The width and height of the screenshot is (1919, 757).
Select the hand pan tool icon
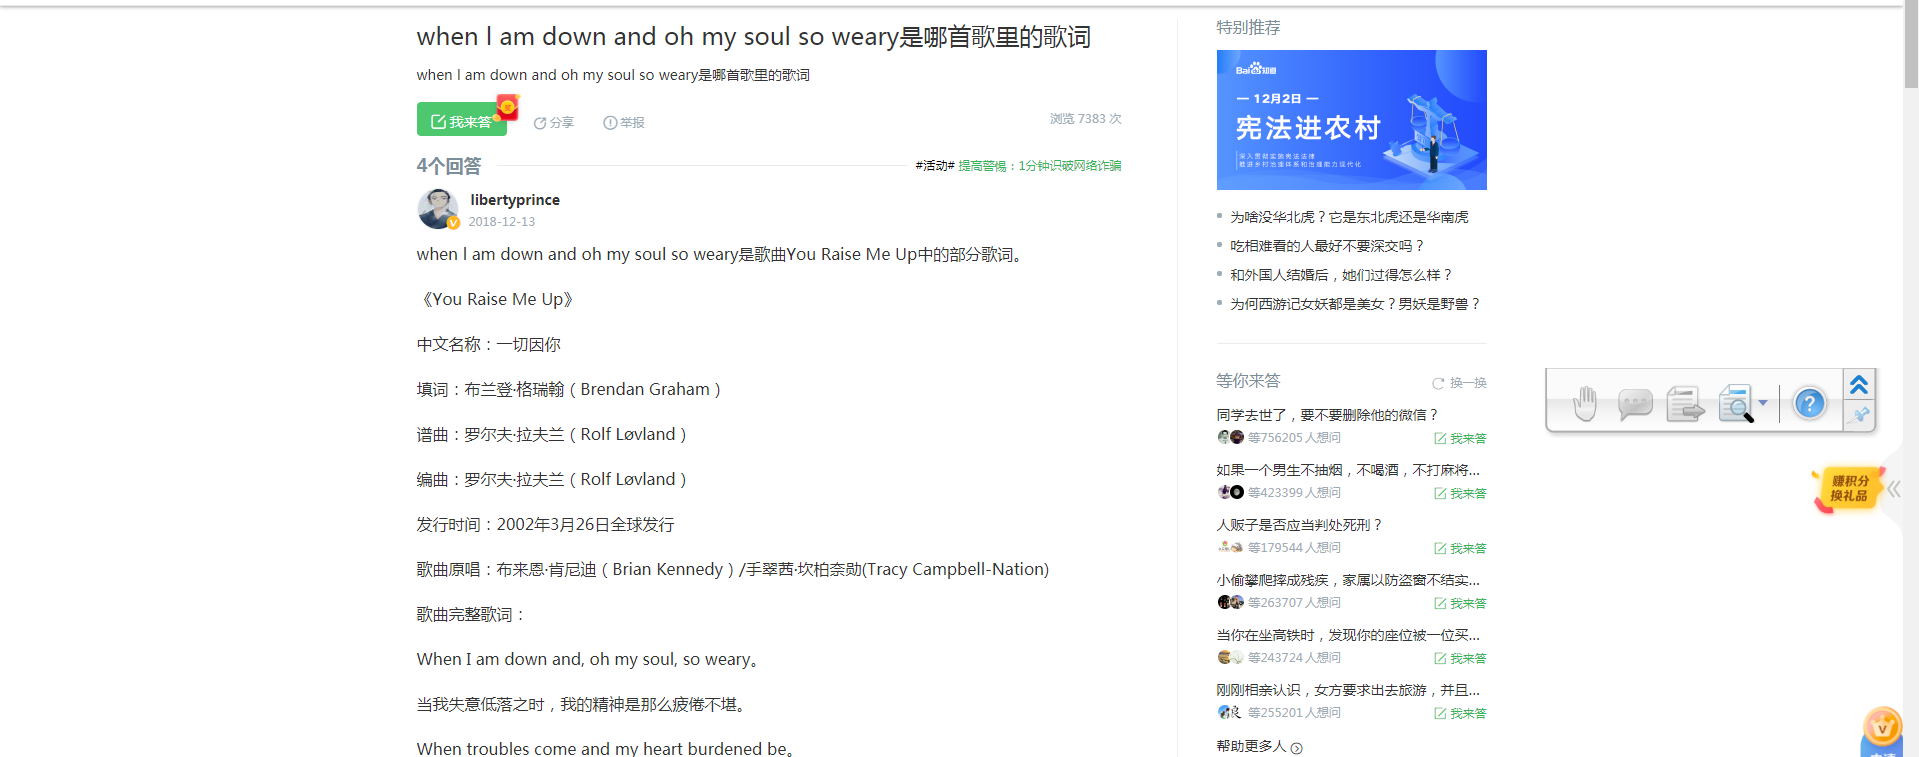tap(1585, 404)
